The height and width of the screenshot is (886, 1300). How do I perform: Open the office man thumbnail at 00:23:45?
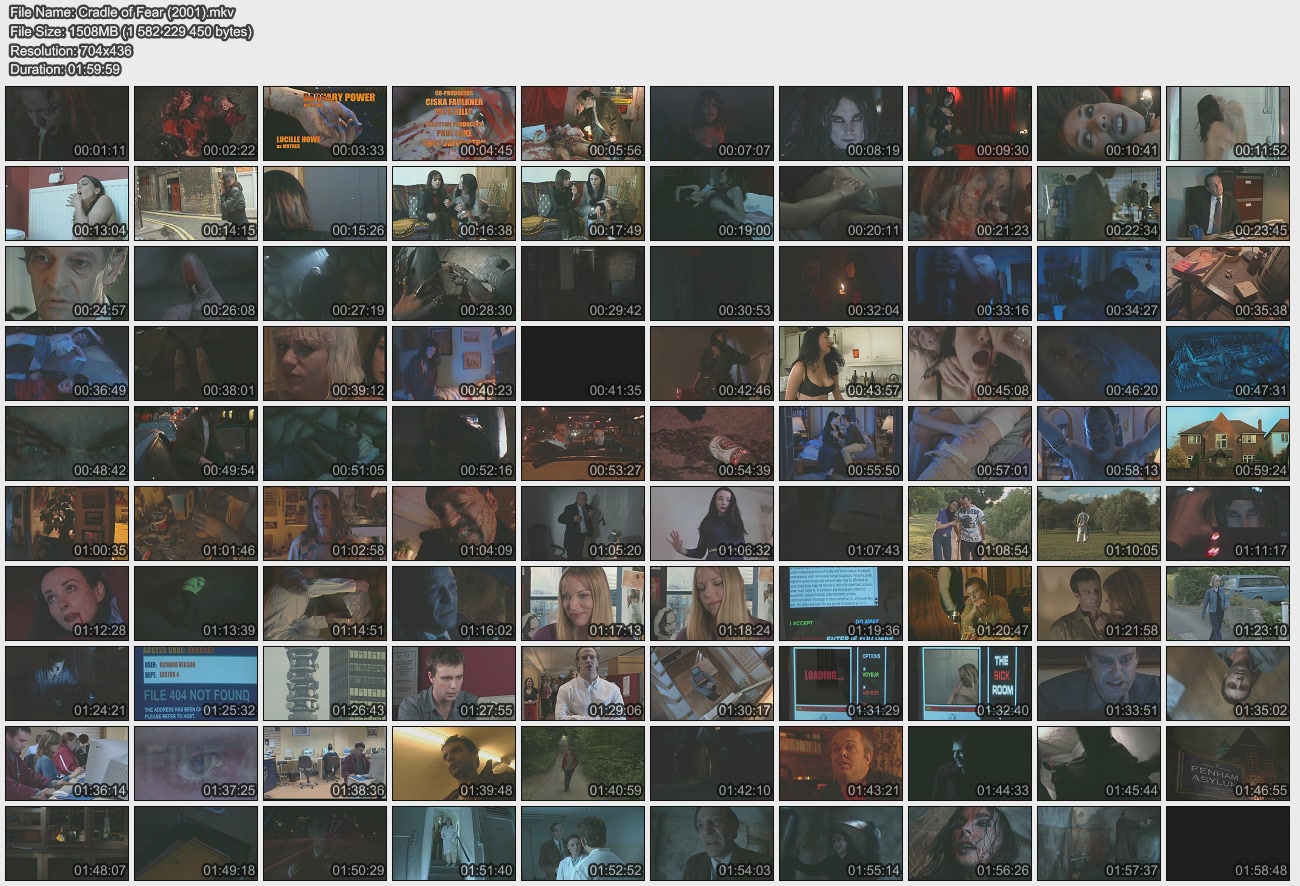(1228, 203)
